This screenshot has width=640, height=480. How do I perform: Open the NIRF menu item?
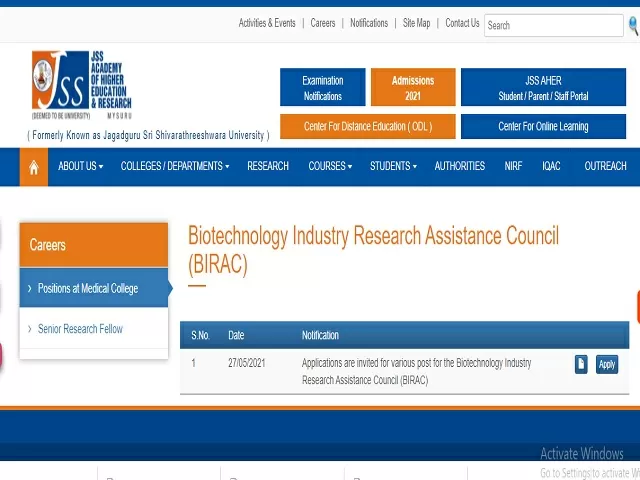click(513, 166)
